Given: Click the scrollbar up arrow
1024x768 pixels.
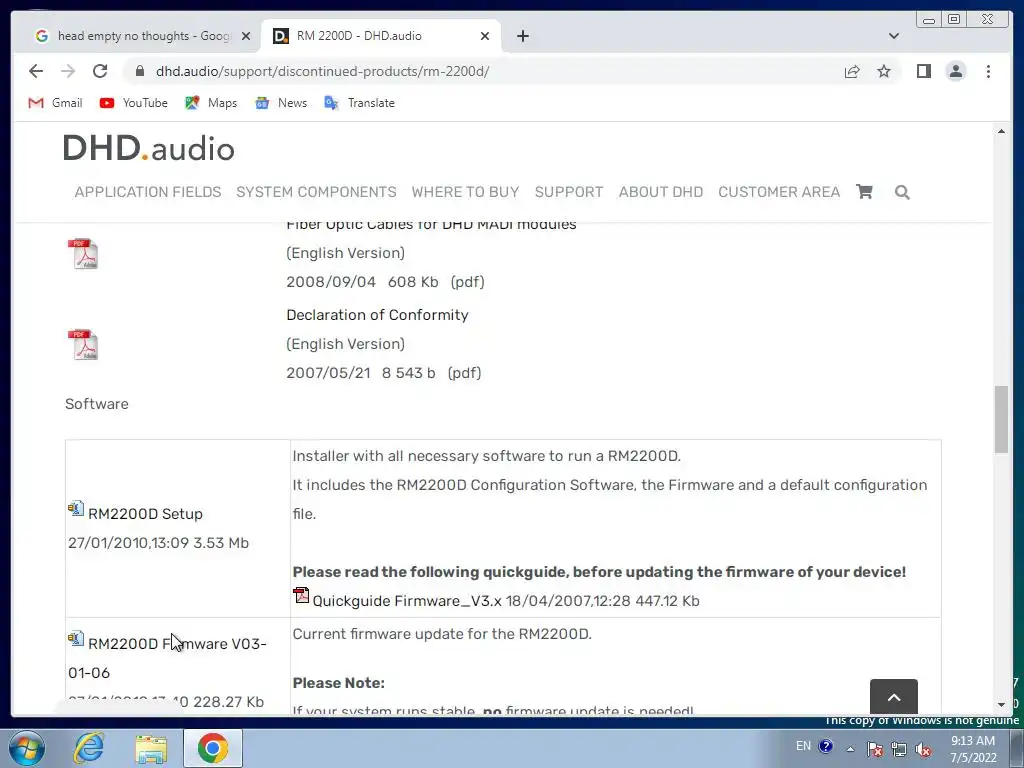Looking at the screenshot, I should (x=1001, y=132).
